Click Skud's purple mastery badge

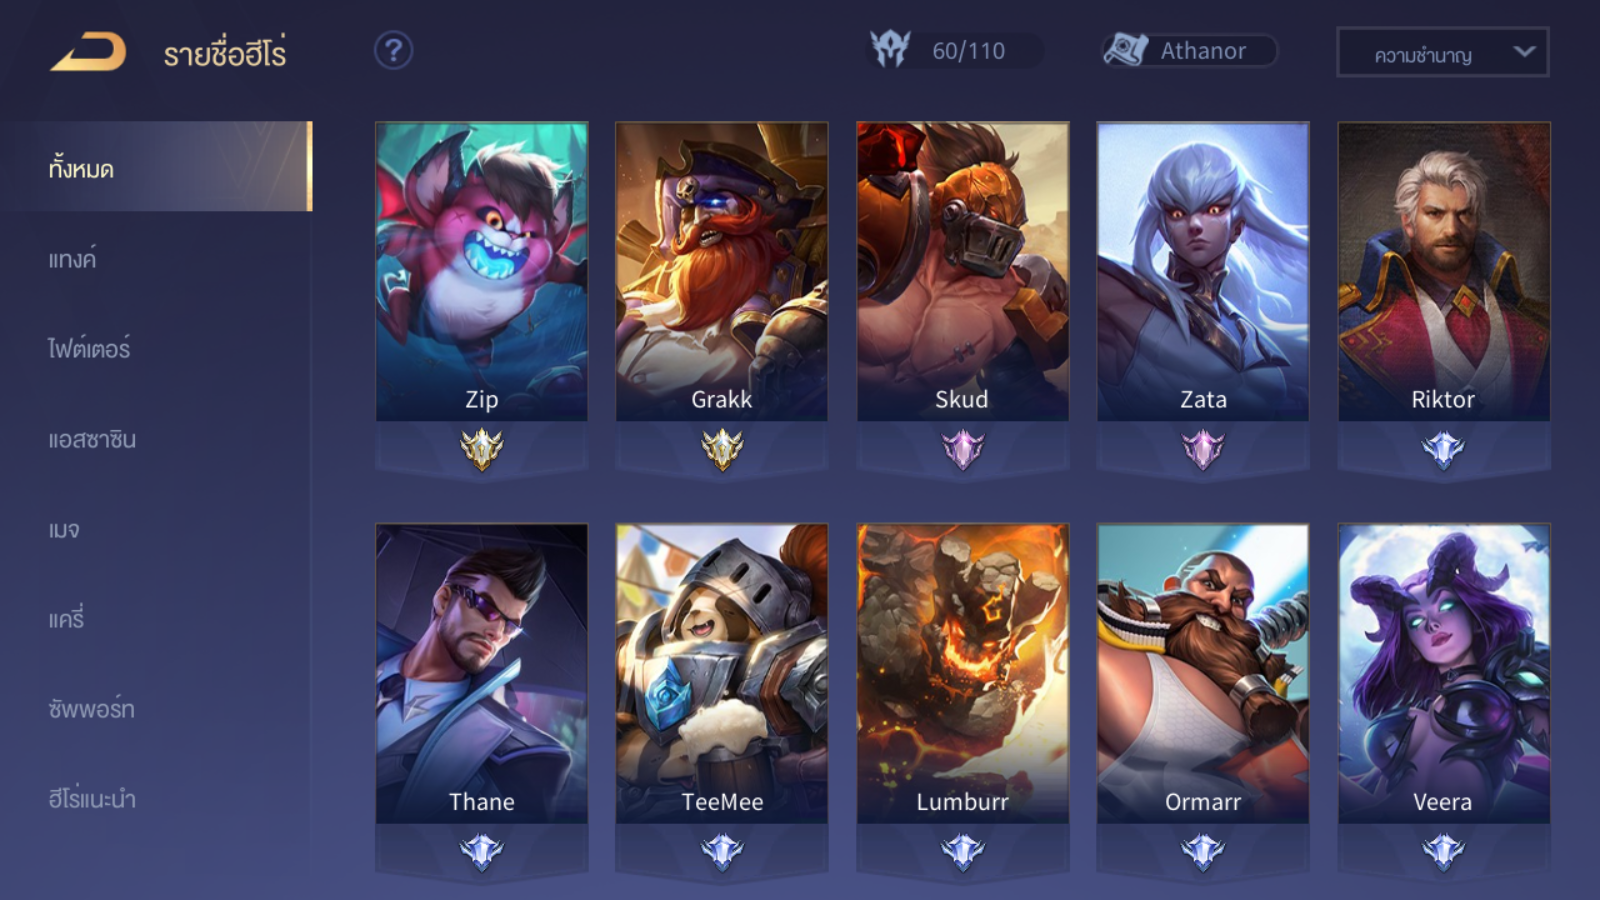tap(963, 449)
